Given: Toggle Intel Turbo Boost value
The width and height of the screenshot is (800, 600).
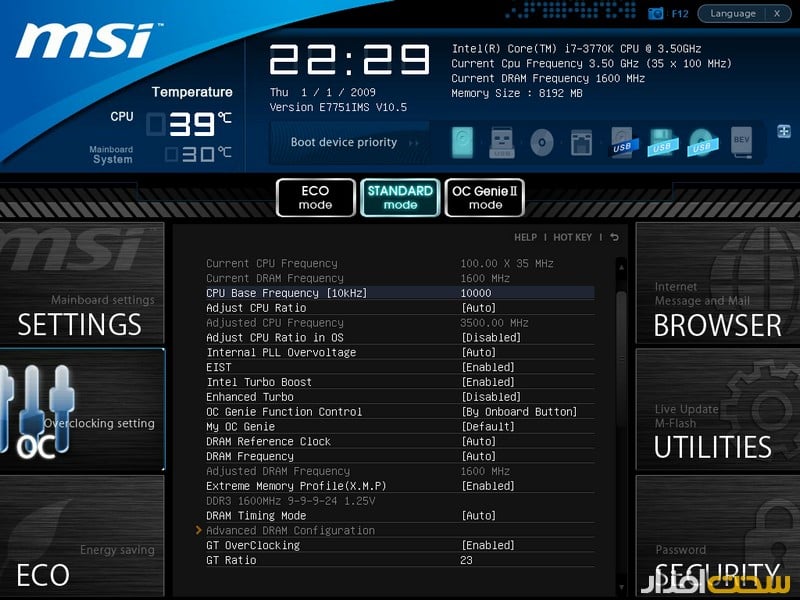Looking at the screenshot, I should (x=488, y=382).
